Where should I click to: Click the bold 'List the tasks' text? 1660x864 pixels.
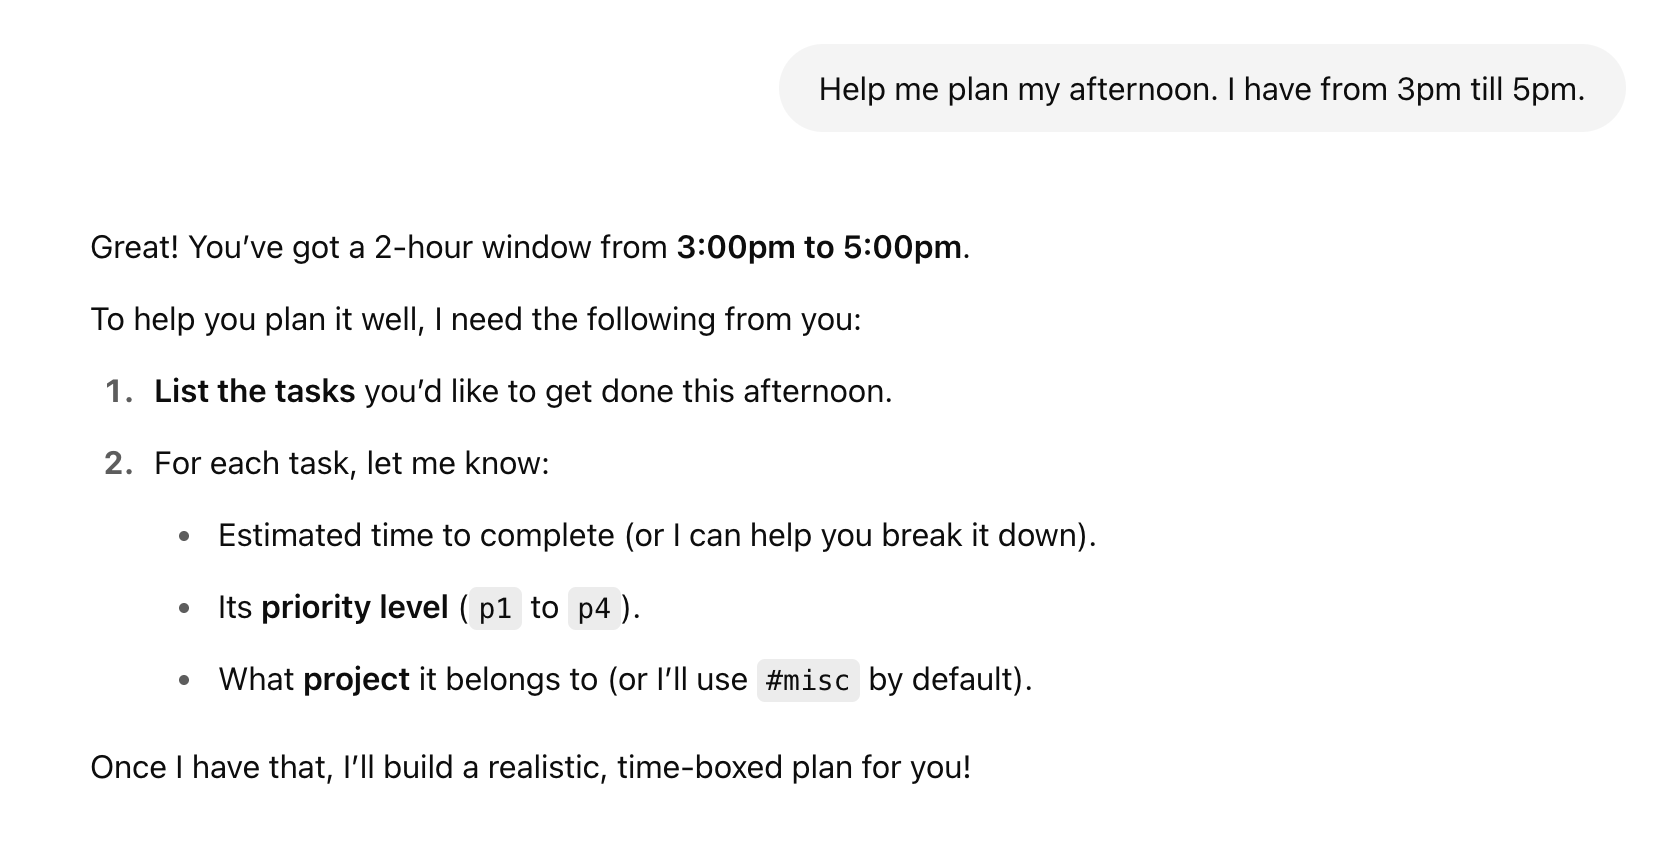(254, 391)
